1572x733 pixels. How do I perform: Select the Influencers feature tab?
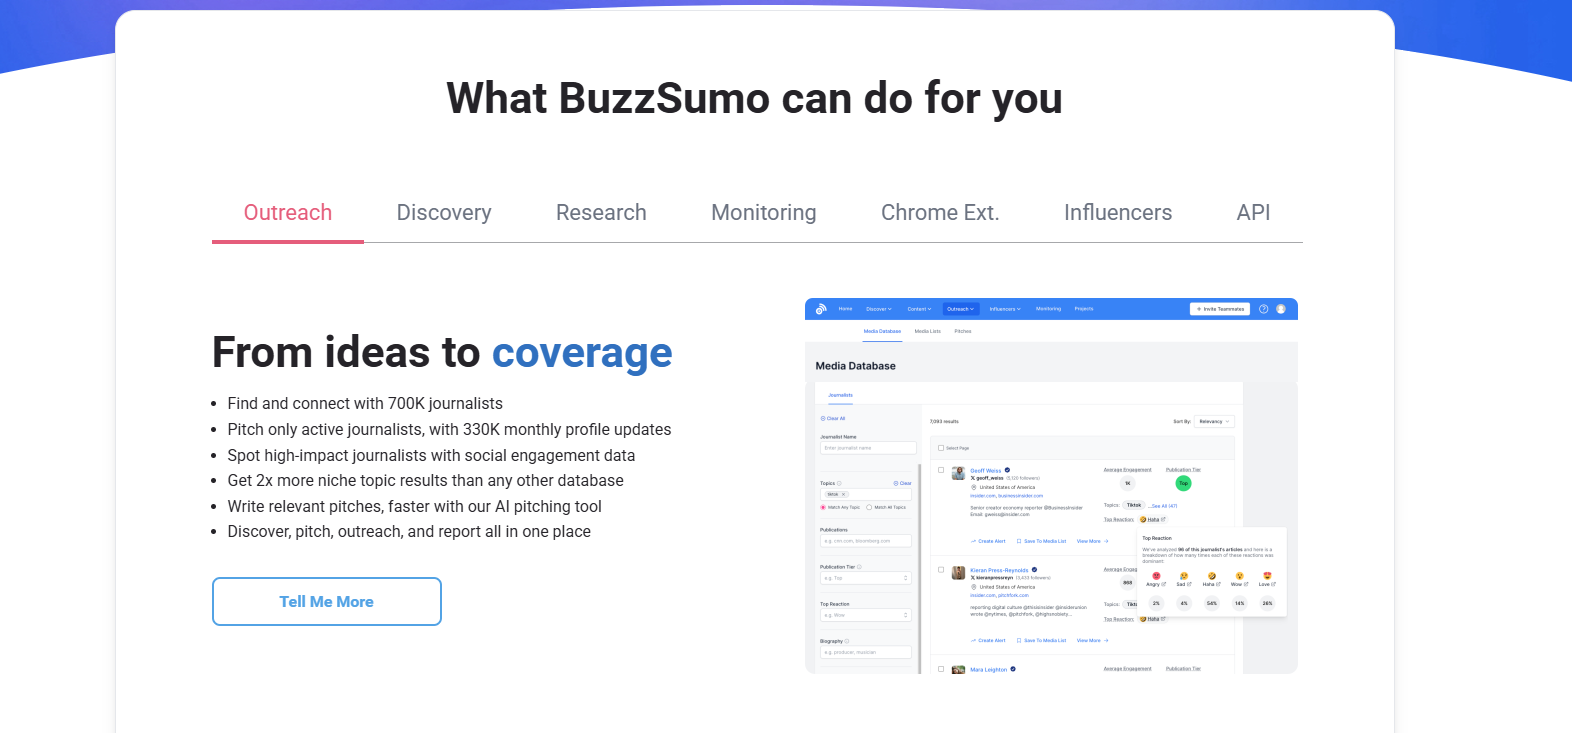(x=1118, y=213)
